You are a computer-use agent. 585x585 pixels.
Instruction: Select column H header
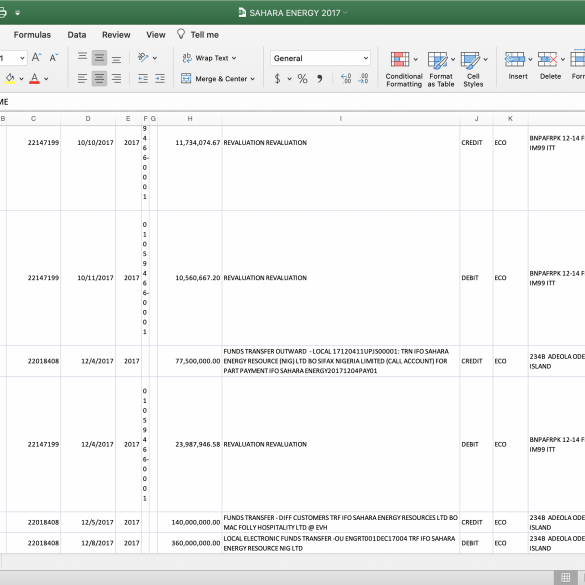point(190,119)
